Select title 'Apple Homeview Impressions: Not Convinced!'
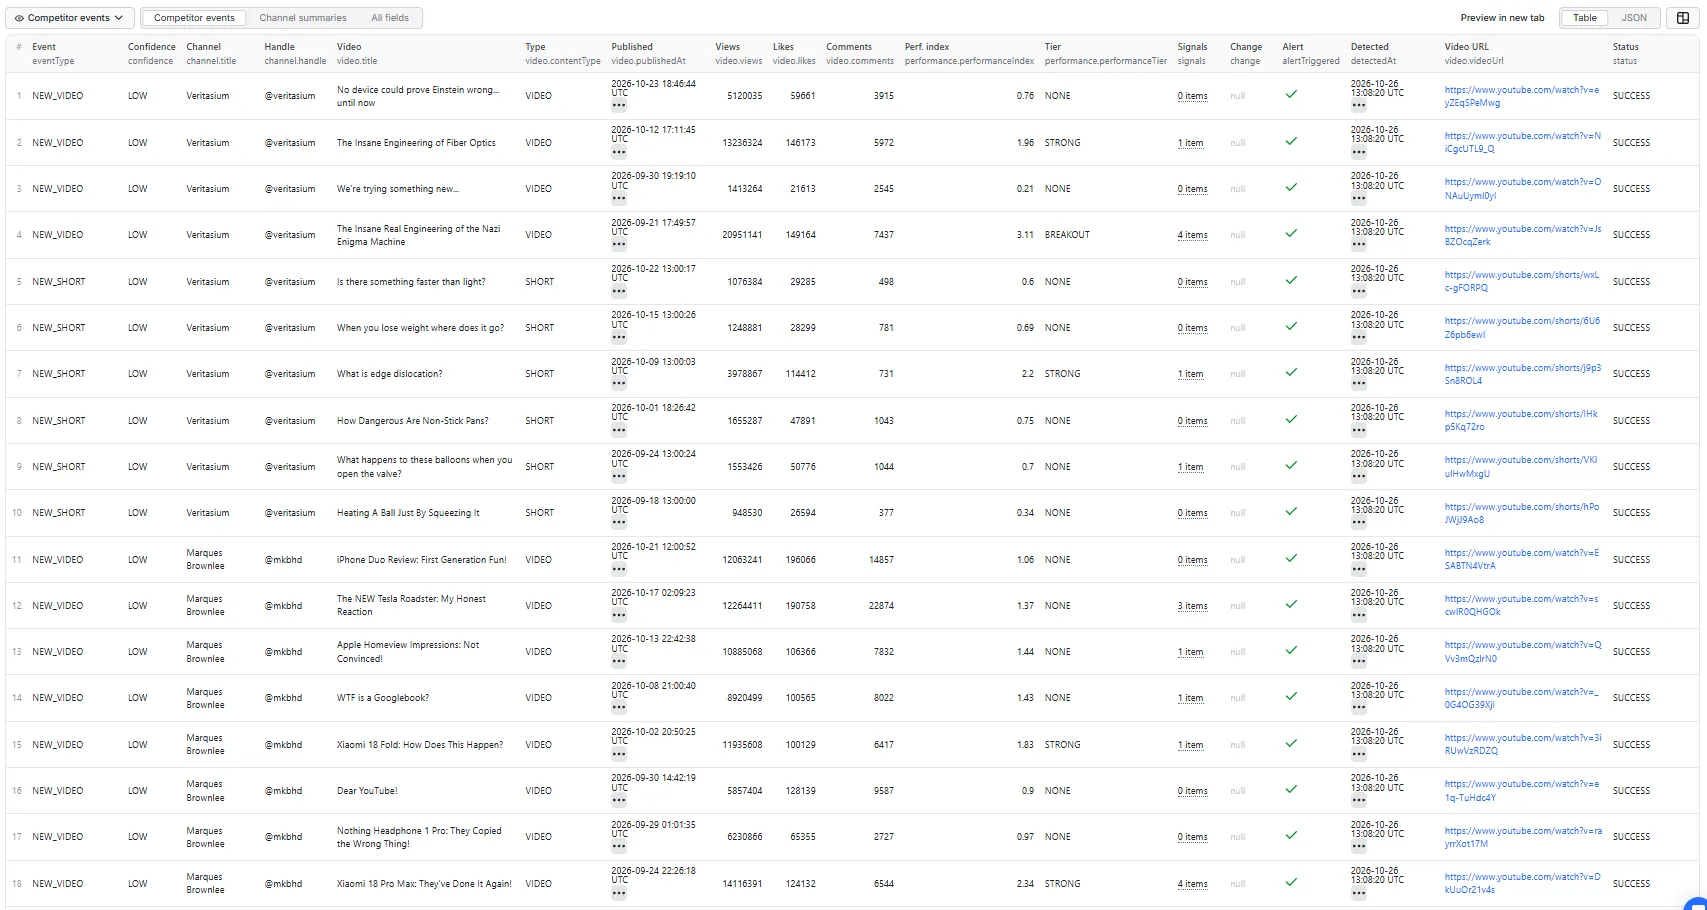Image resolution: width=1707 pixels, height=910 pixels. click(x=408, y=652)
